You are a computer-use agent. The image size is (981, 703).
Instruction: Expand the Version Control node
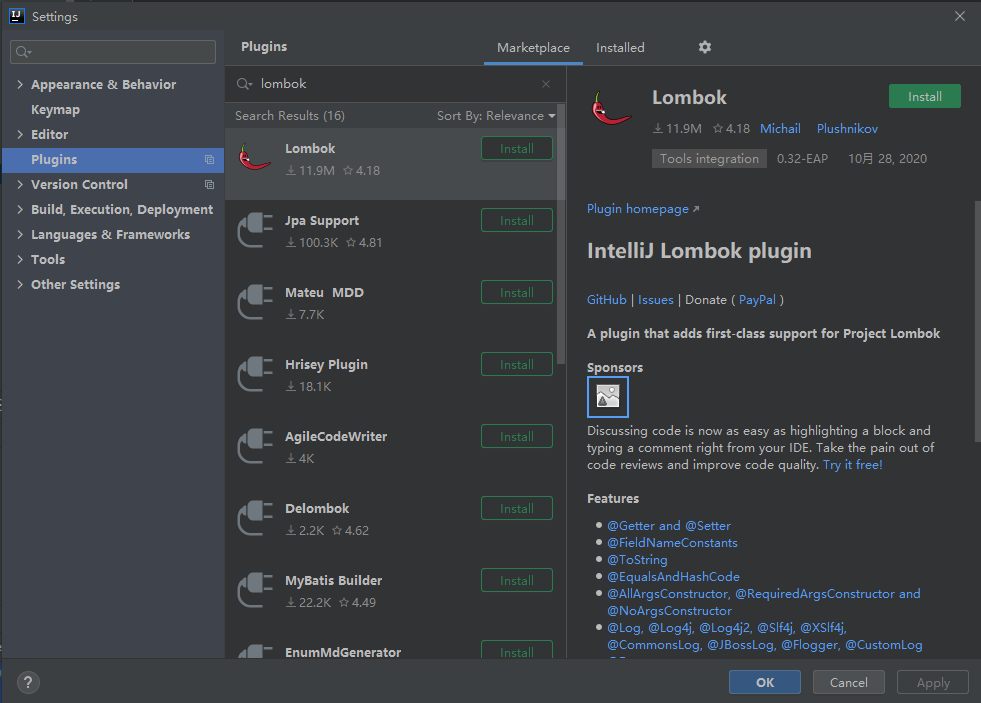(20, 185)
